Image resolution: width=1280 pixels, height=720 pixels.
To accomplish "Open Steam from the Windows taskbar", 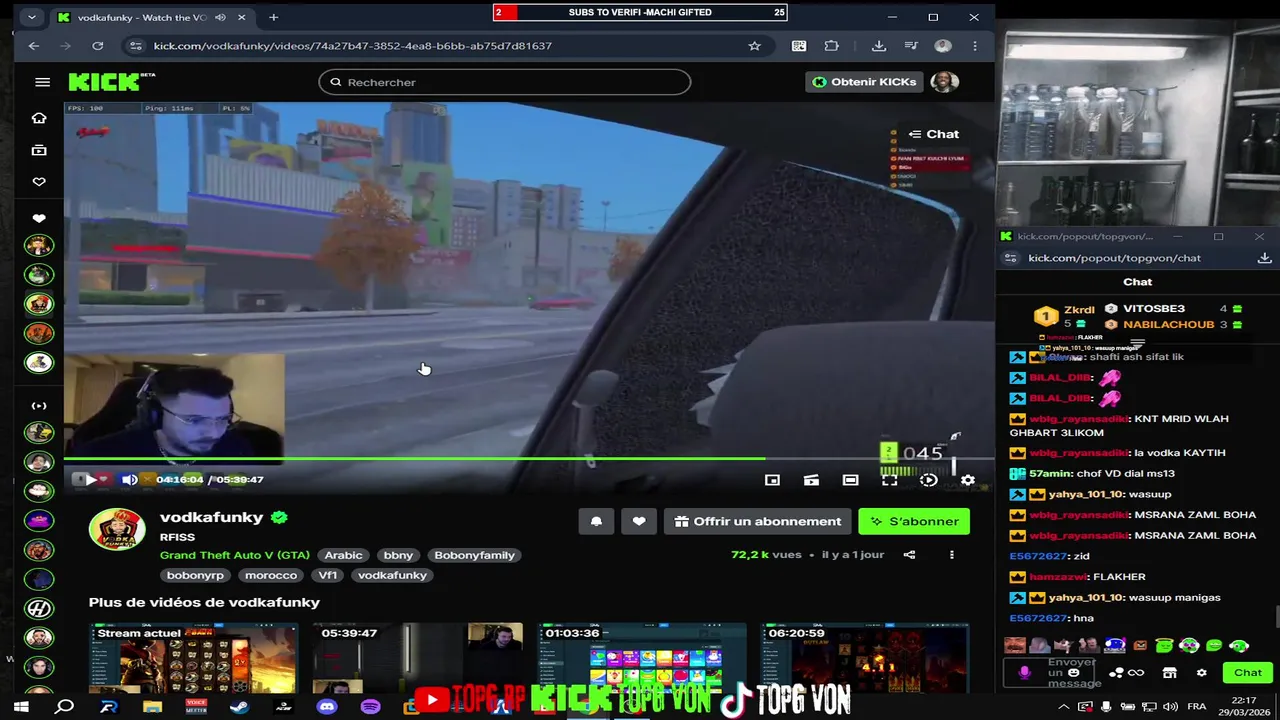I will tap(239, 707).
